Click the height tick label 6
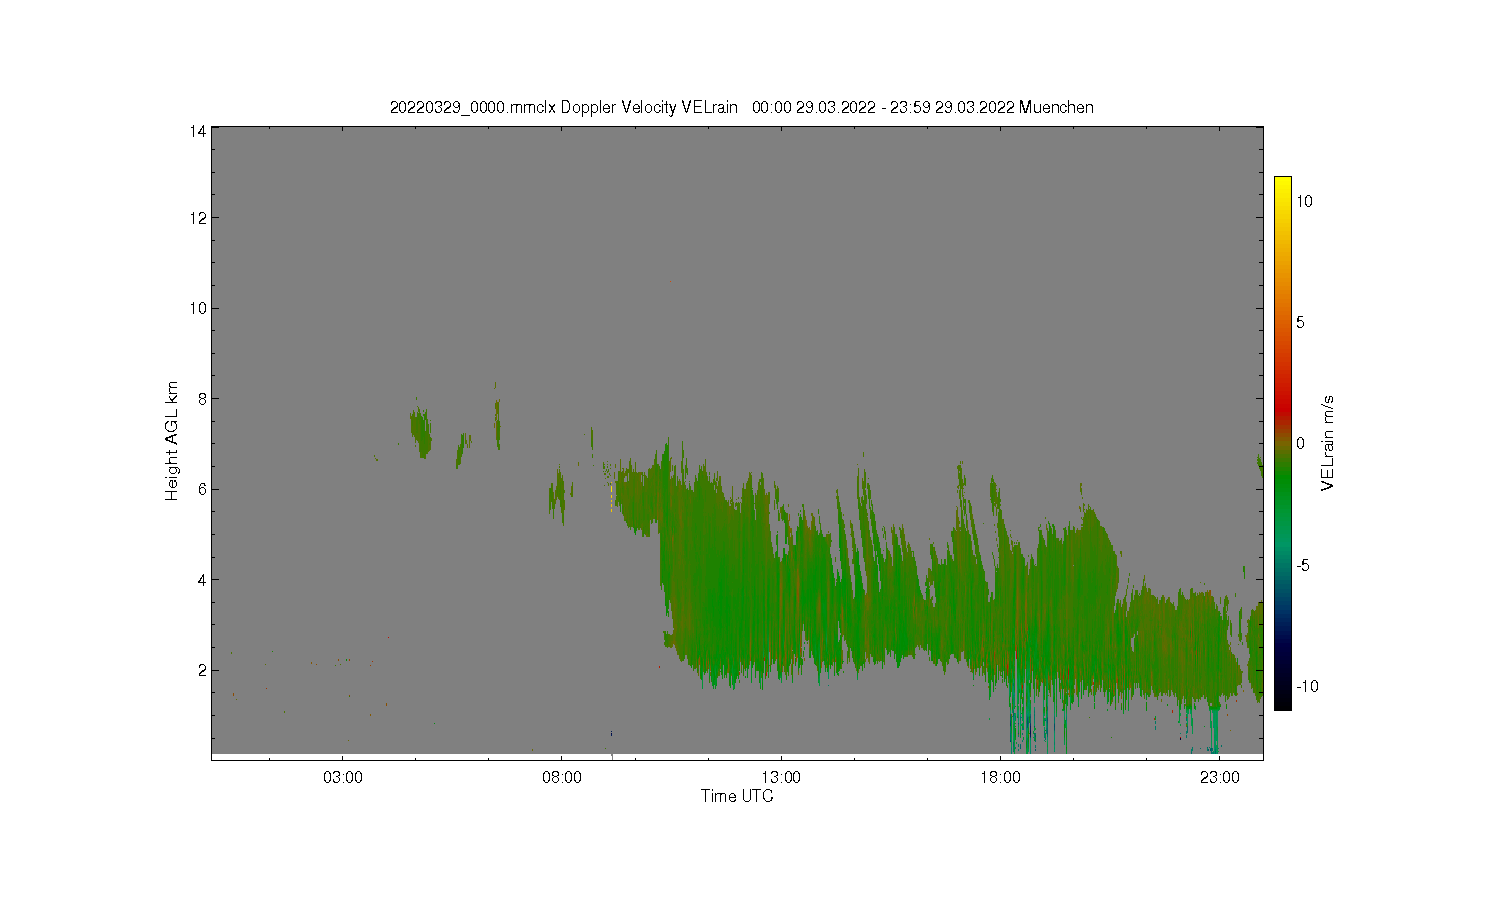This screenshot has height=900, width=1500. click(202, 489)
